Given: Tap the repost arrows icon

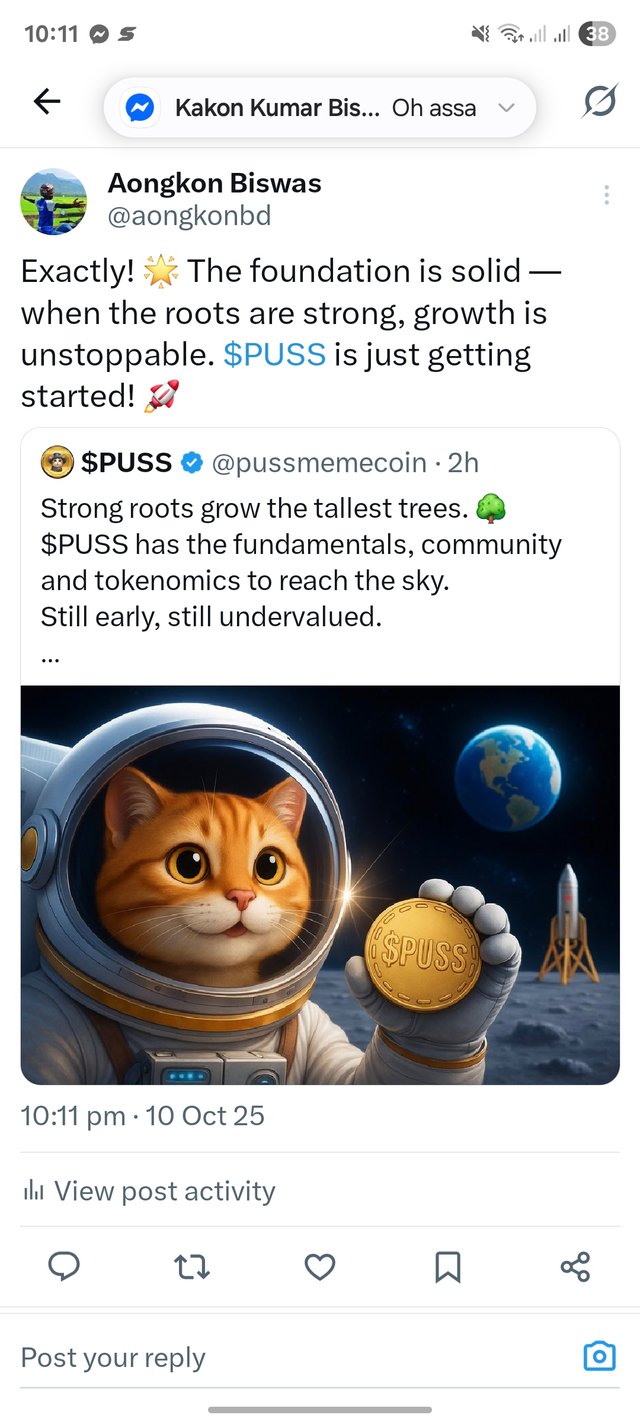Looking at the screenshot, I should (191, 1267).
